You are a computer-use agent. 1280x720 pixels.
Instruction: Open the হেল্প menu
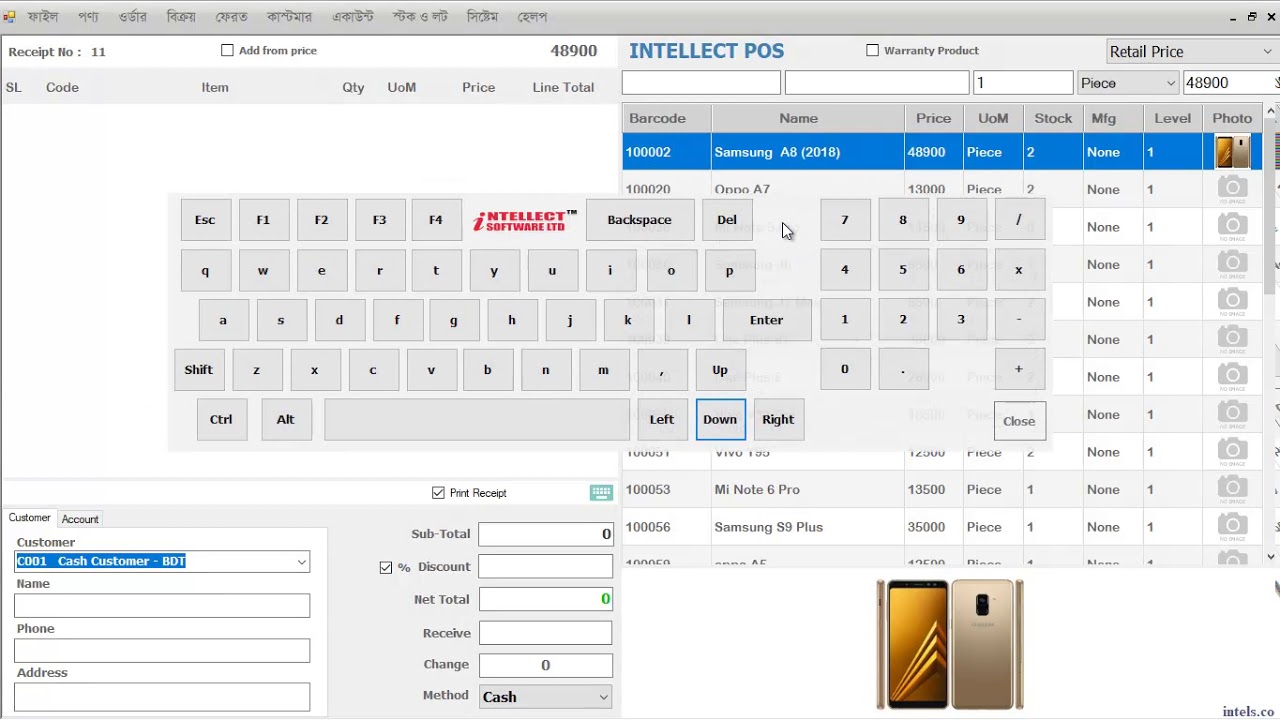pos(532,17)
